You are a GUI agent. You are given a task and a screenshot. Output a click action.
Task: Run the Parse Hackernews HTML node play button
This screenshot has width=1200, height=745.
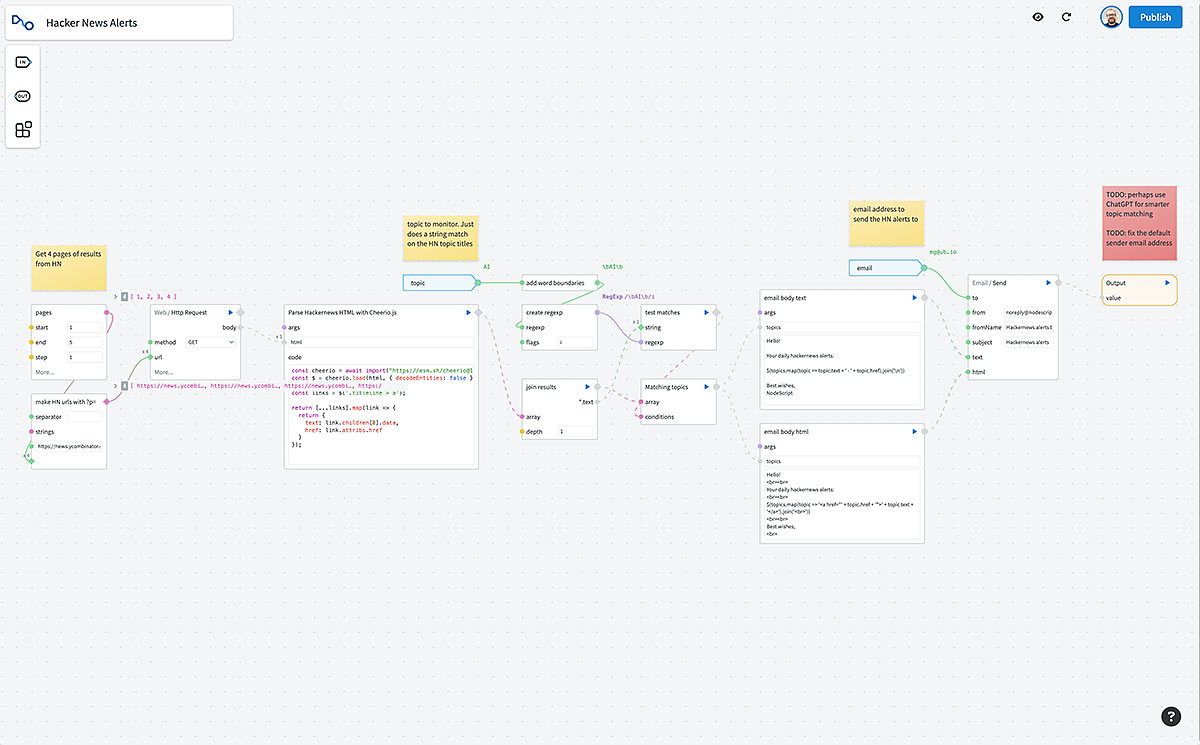click(x=466, y=312)
